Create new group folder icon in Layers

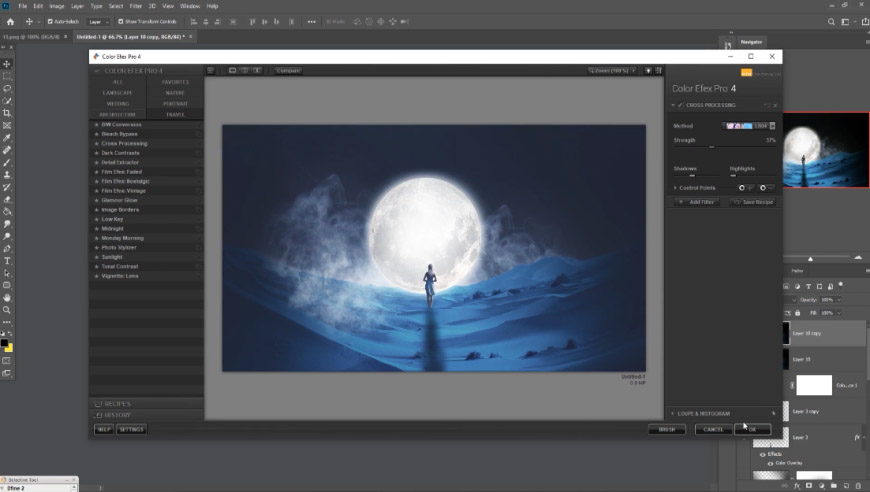click(x=834, y=486)
